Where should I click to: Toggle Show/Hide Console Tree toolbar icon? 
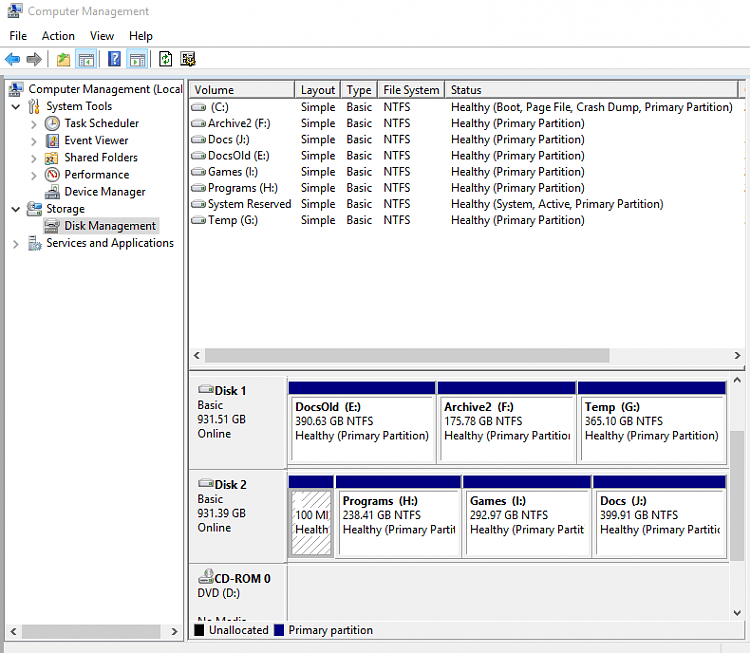pyautogui.click(x=87, y=59)
